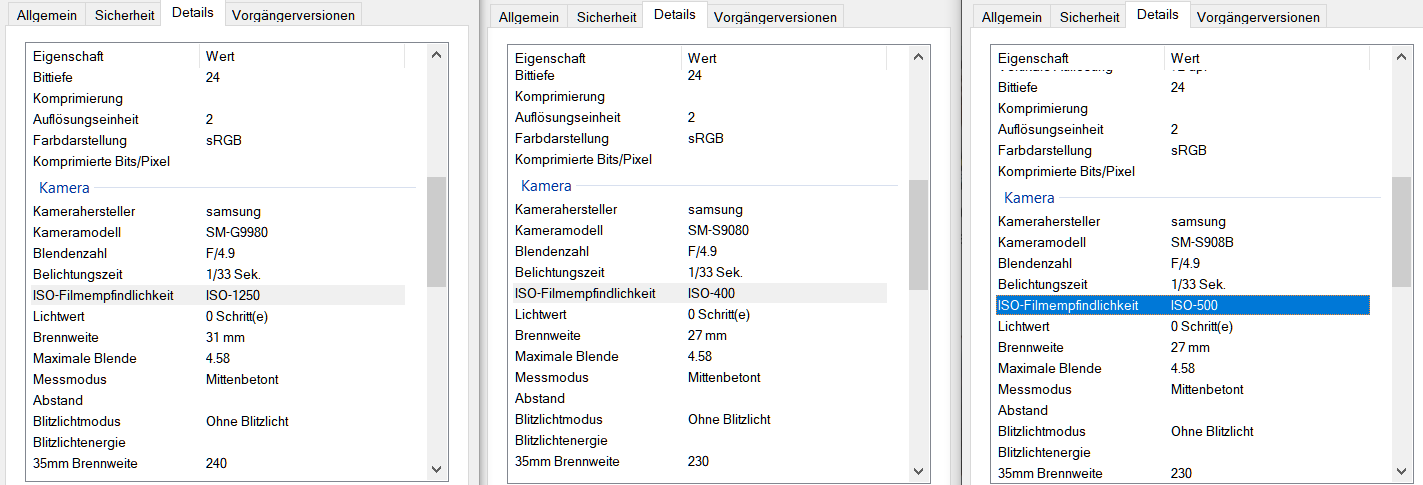This screenshot has width=1423, height=485.
Task: Click scroll-up arrow in the middle window list
Action: 919,57
